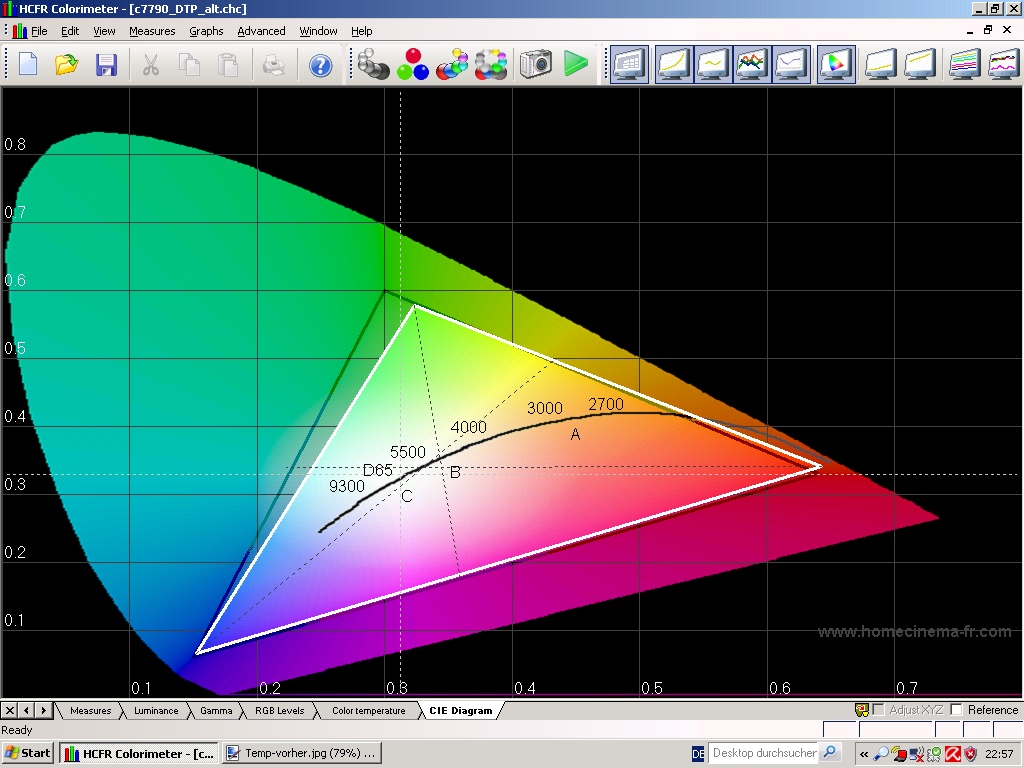Expand hidden system tray icons

[x=864, y=753]
